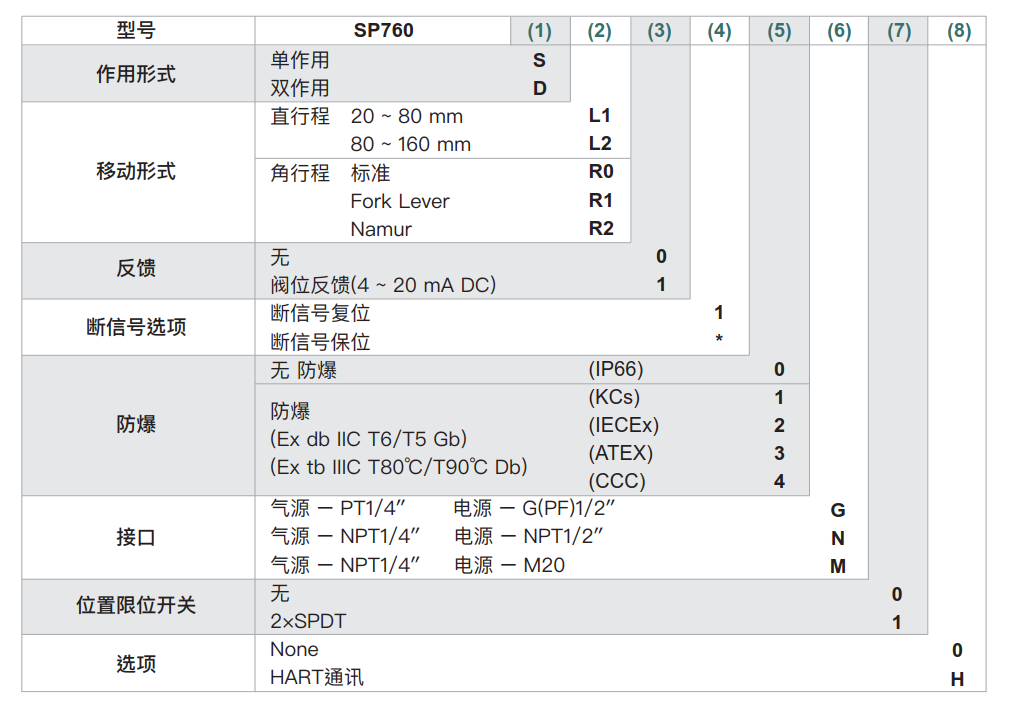Click the 断信号复位 option

(320, 313)
